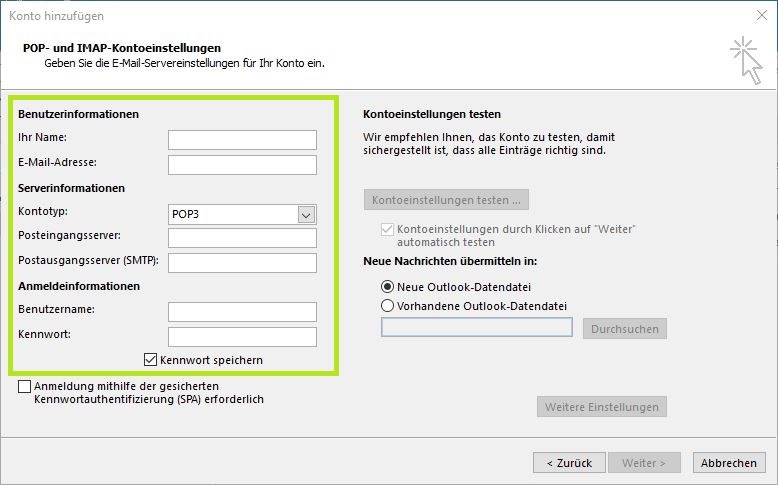Click the Durchsuchen button
This screenshot has width=778, height=485.
click(x=625, y=329)
